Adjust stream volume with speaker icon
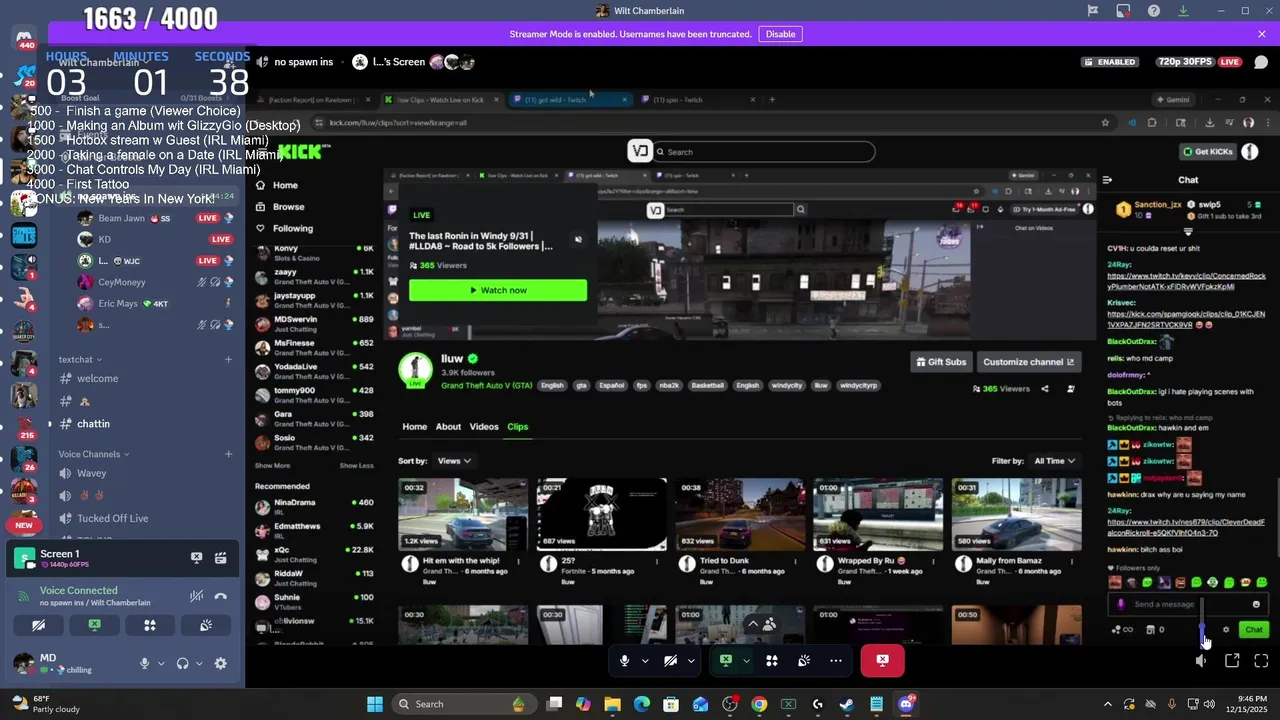The image size is (1280, 720). pyautogui.click(x=1201, y=661)
